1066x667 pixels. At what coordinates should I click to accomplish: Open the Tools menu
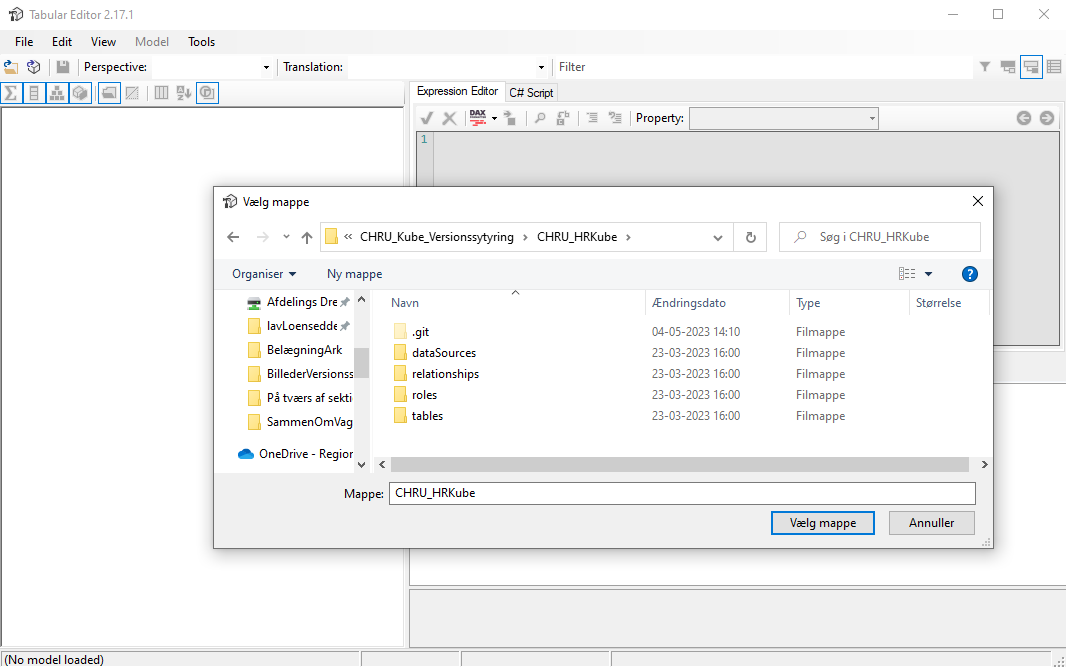pos(201,41)
